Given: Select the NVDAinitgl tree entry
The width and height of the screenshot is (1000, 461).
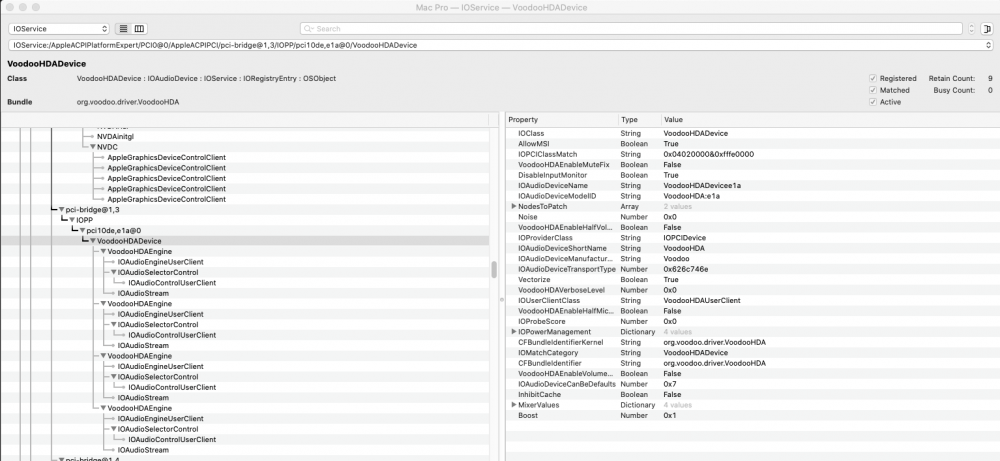Looking at the screenshot, I should click(x=115, y=136).
